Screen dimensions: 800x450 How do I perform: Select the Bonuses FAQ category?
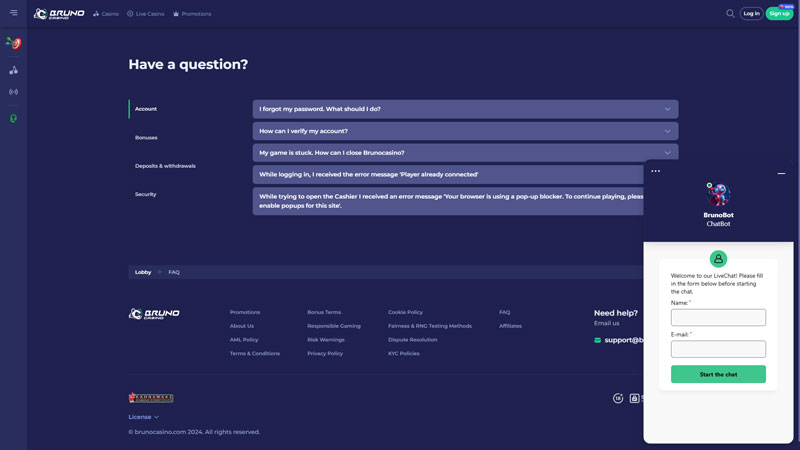click(146, 138)
